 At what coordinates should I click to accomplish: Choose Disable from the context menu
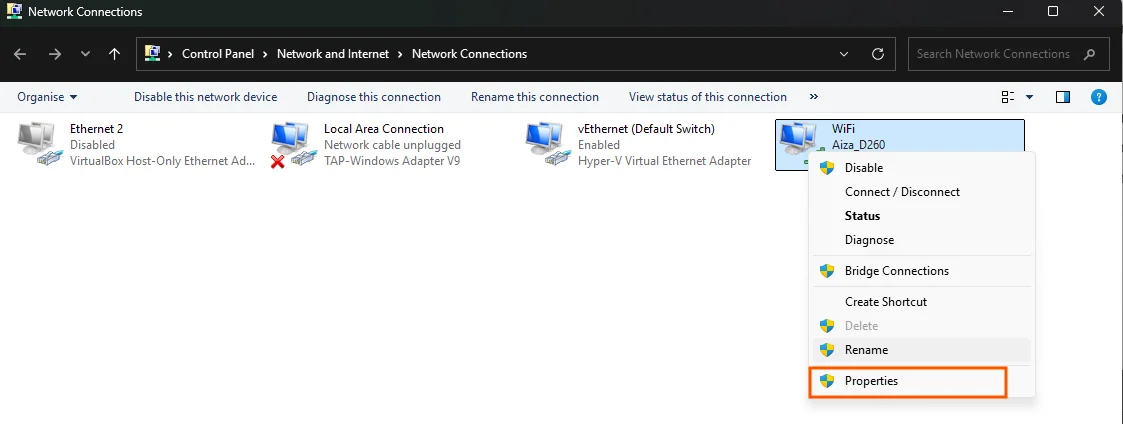pos(921,168)
